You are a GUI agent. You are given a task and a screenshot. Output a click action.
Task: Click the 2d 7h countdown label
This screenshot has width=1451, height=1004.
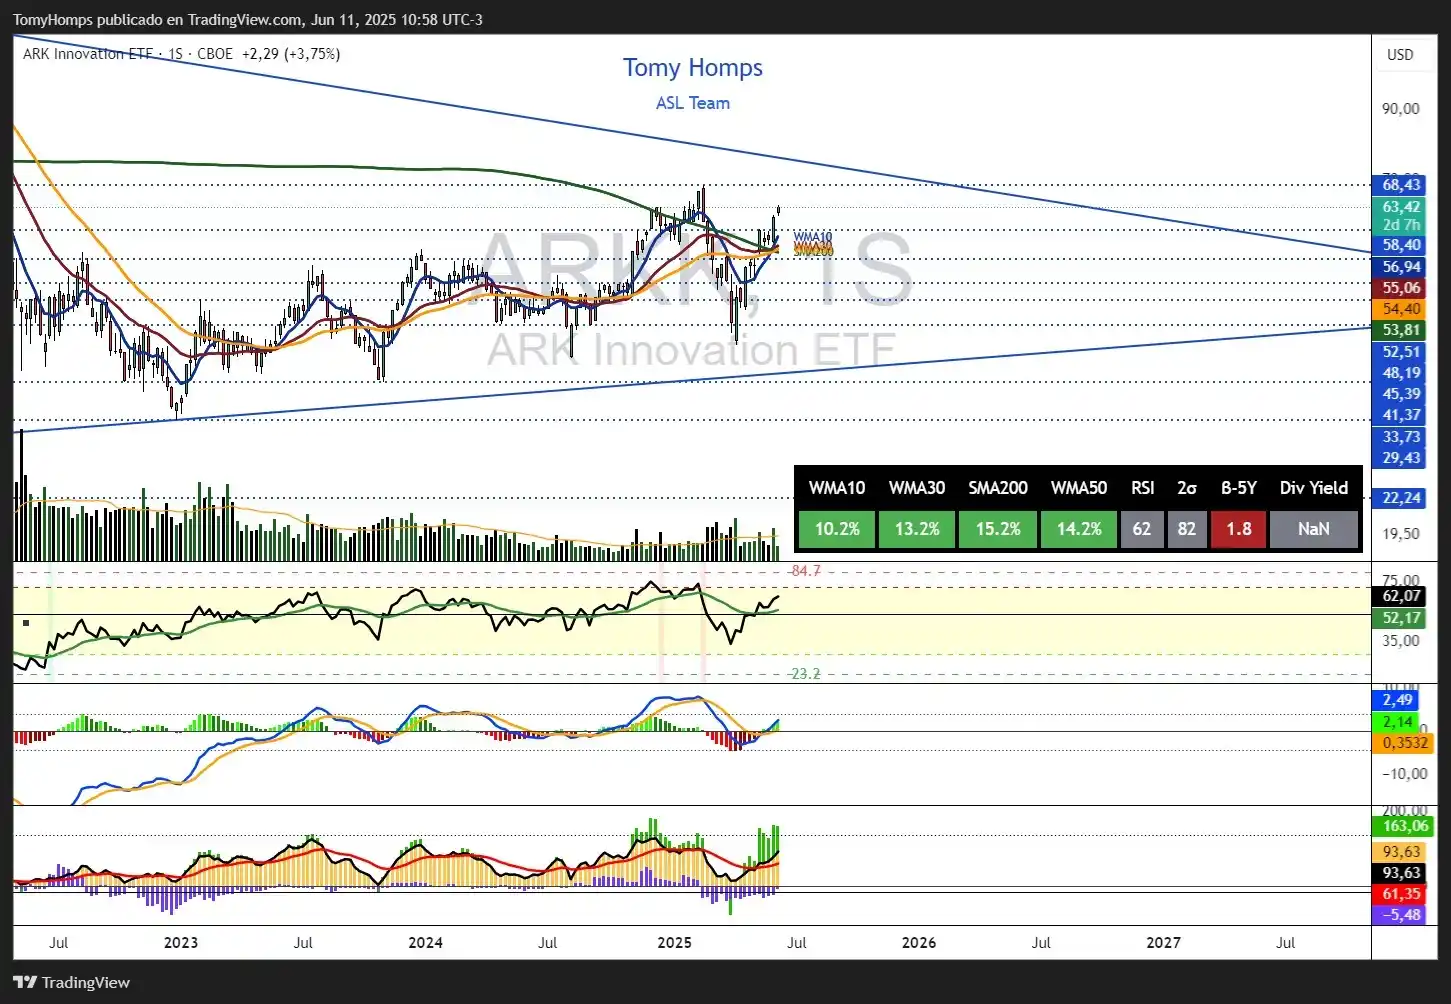[1401, 225]
